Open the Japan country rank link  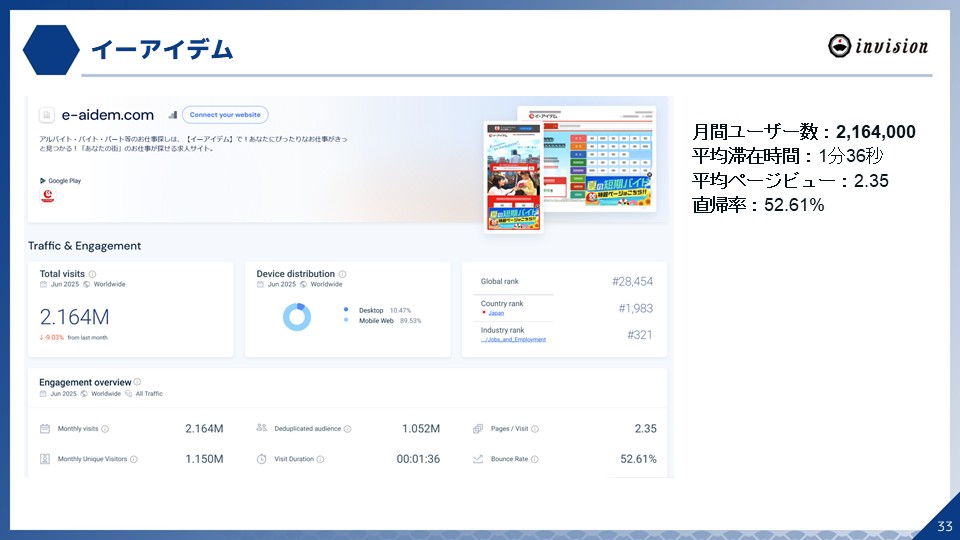pyautogui.click(x=496, y=313)
